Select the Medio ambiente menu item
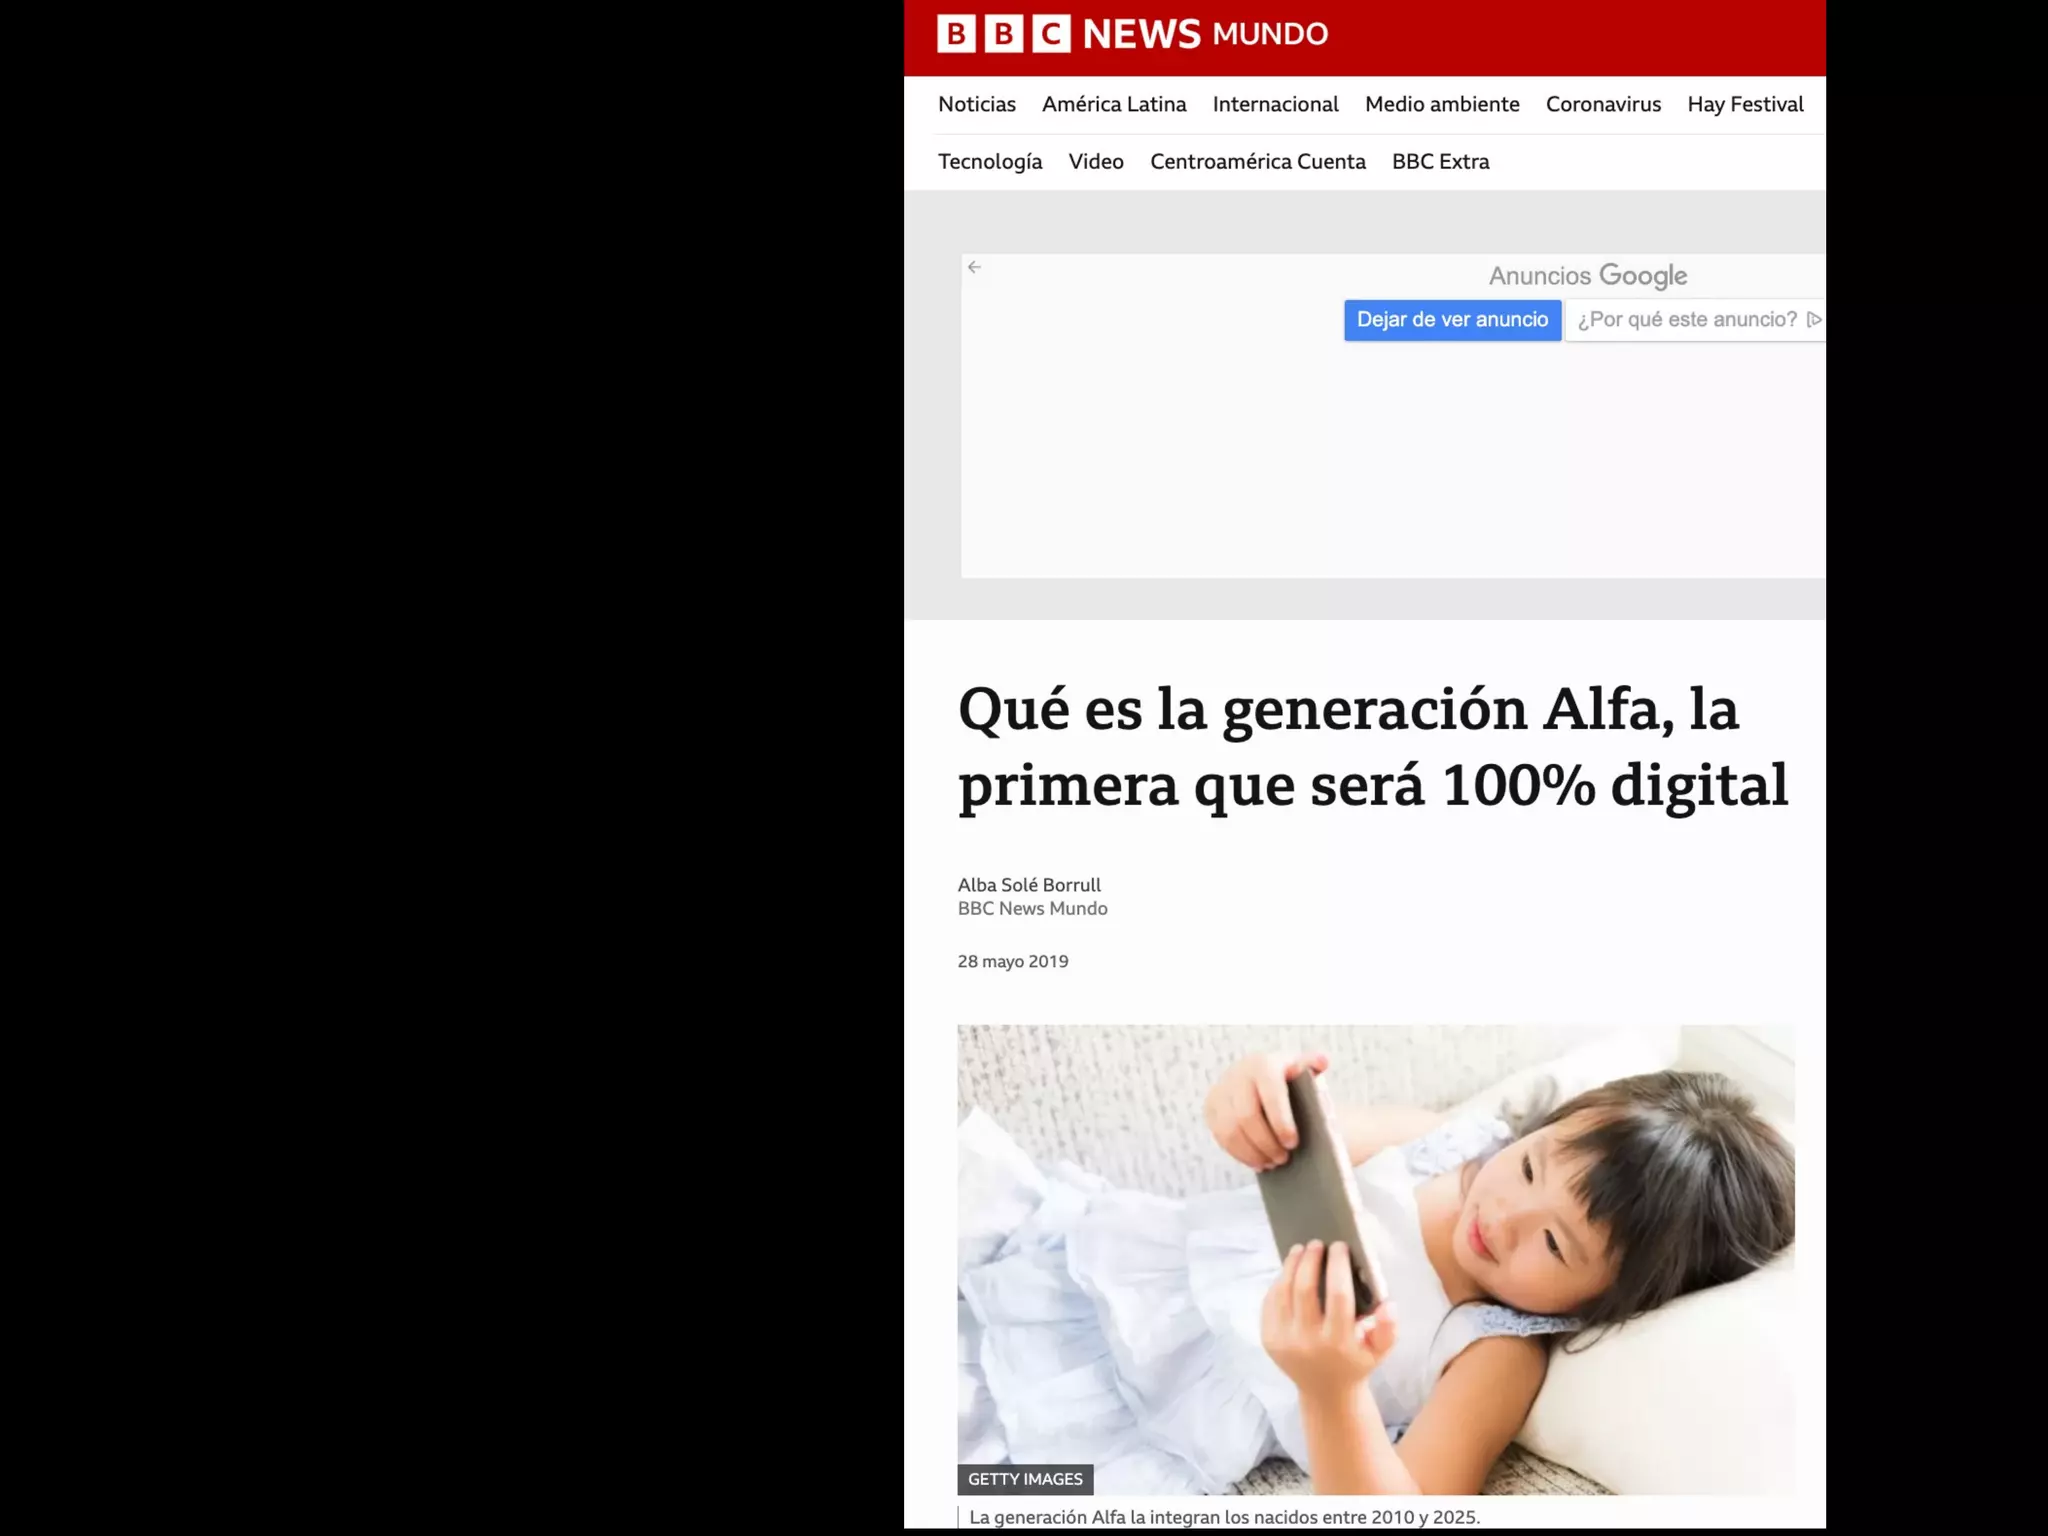 1442,104
